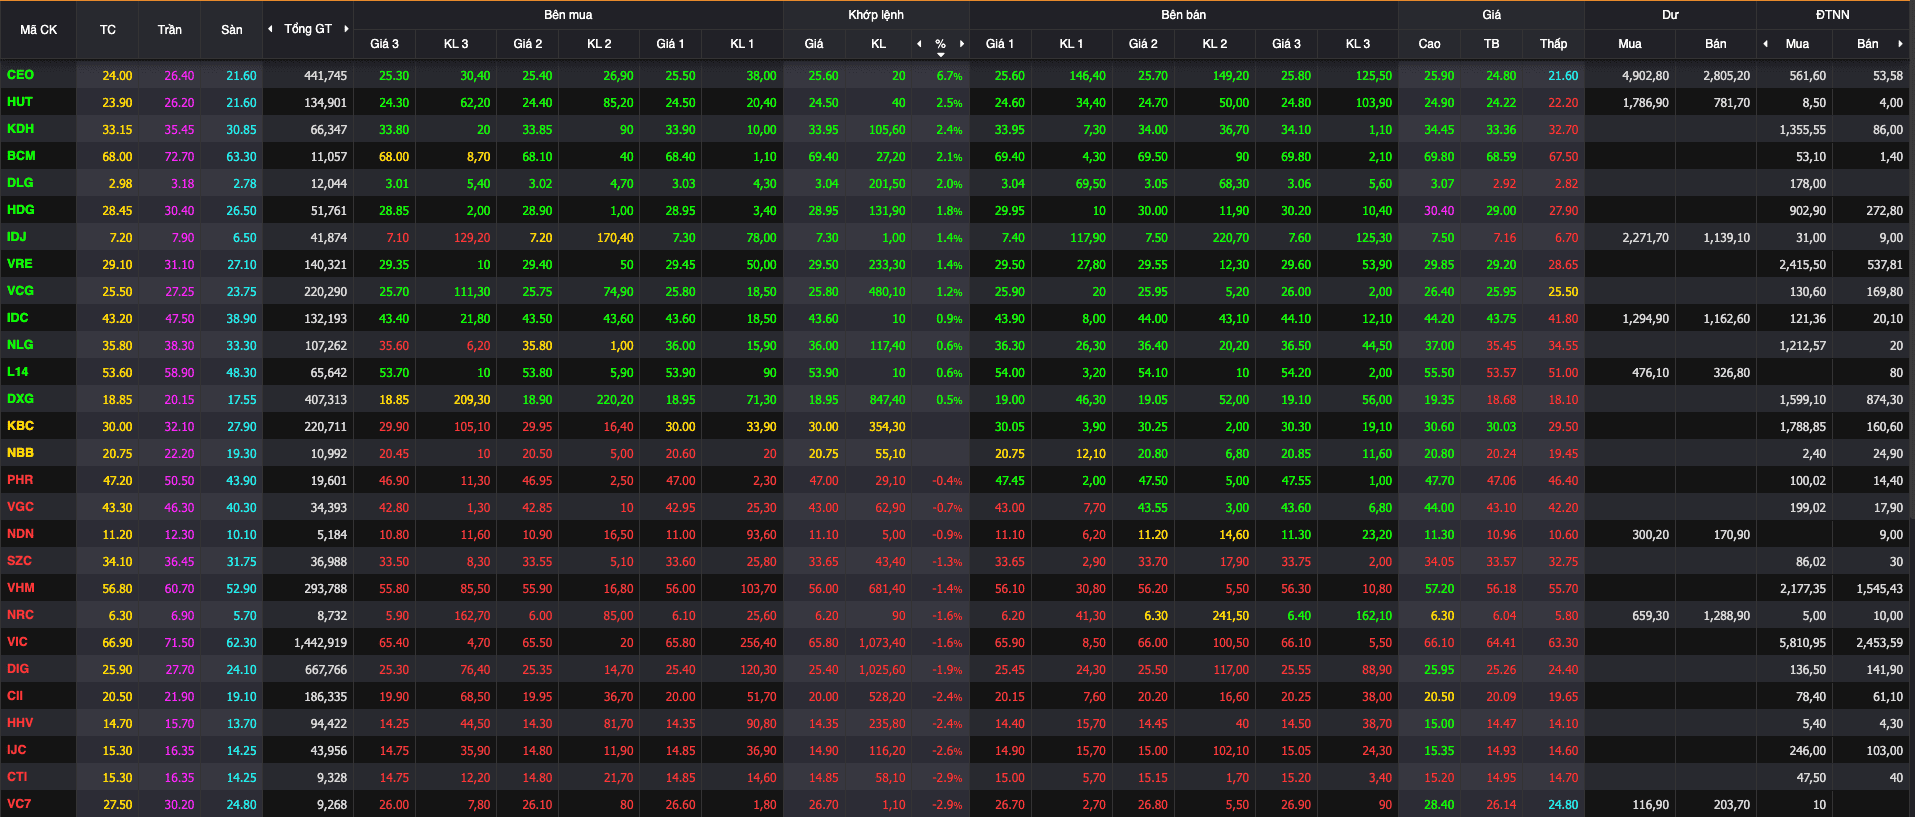This screenshot has width=1915, height=817.
Task: Click the left arrow beside Tổng GT
Action: click(270, 29)
